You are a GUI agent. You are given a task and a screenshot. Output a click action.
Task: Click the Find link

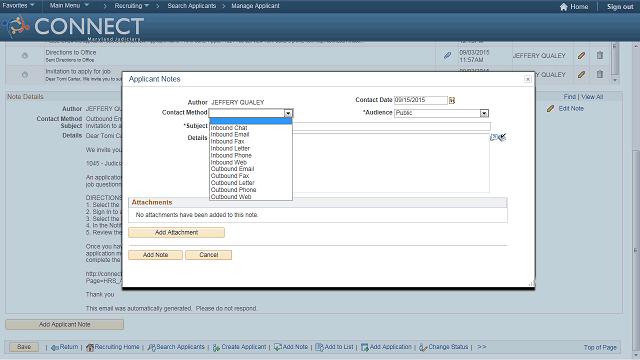coord(569,97)
